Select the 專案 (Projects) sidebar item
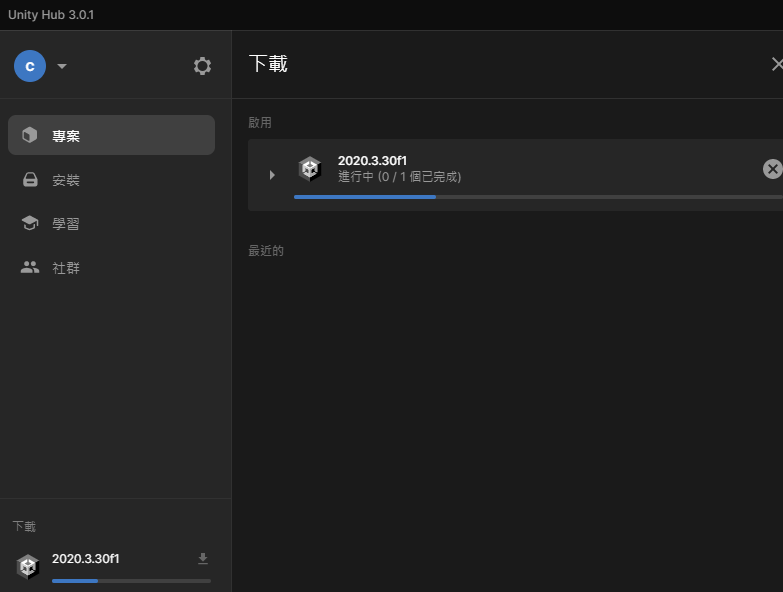The height and width of the screenshot is (592, 783). click(x=111, y=135)
